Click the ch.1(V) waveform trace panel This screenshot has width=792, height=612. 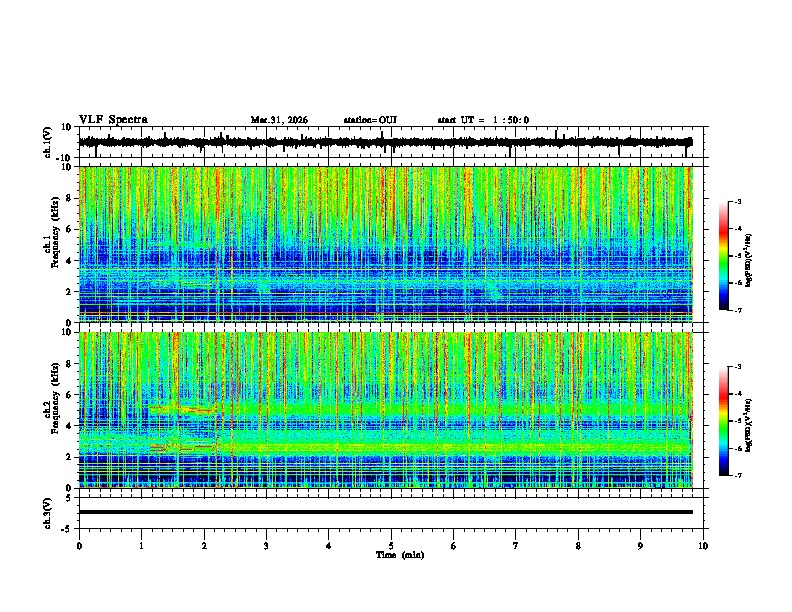point(393,142)
